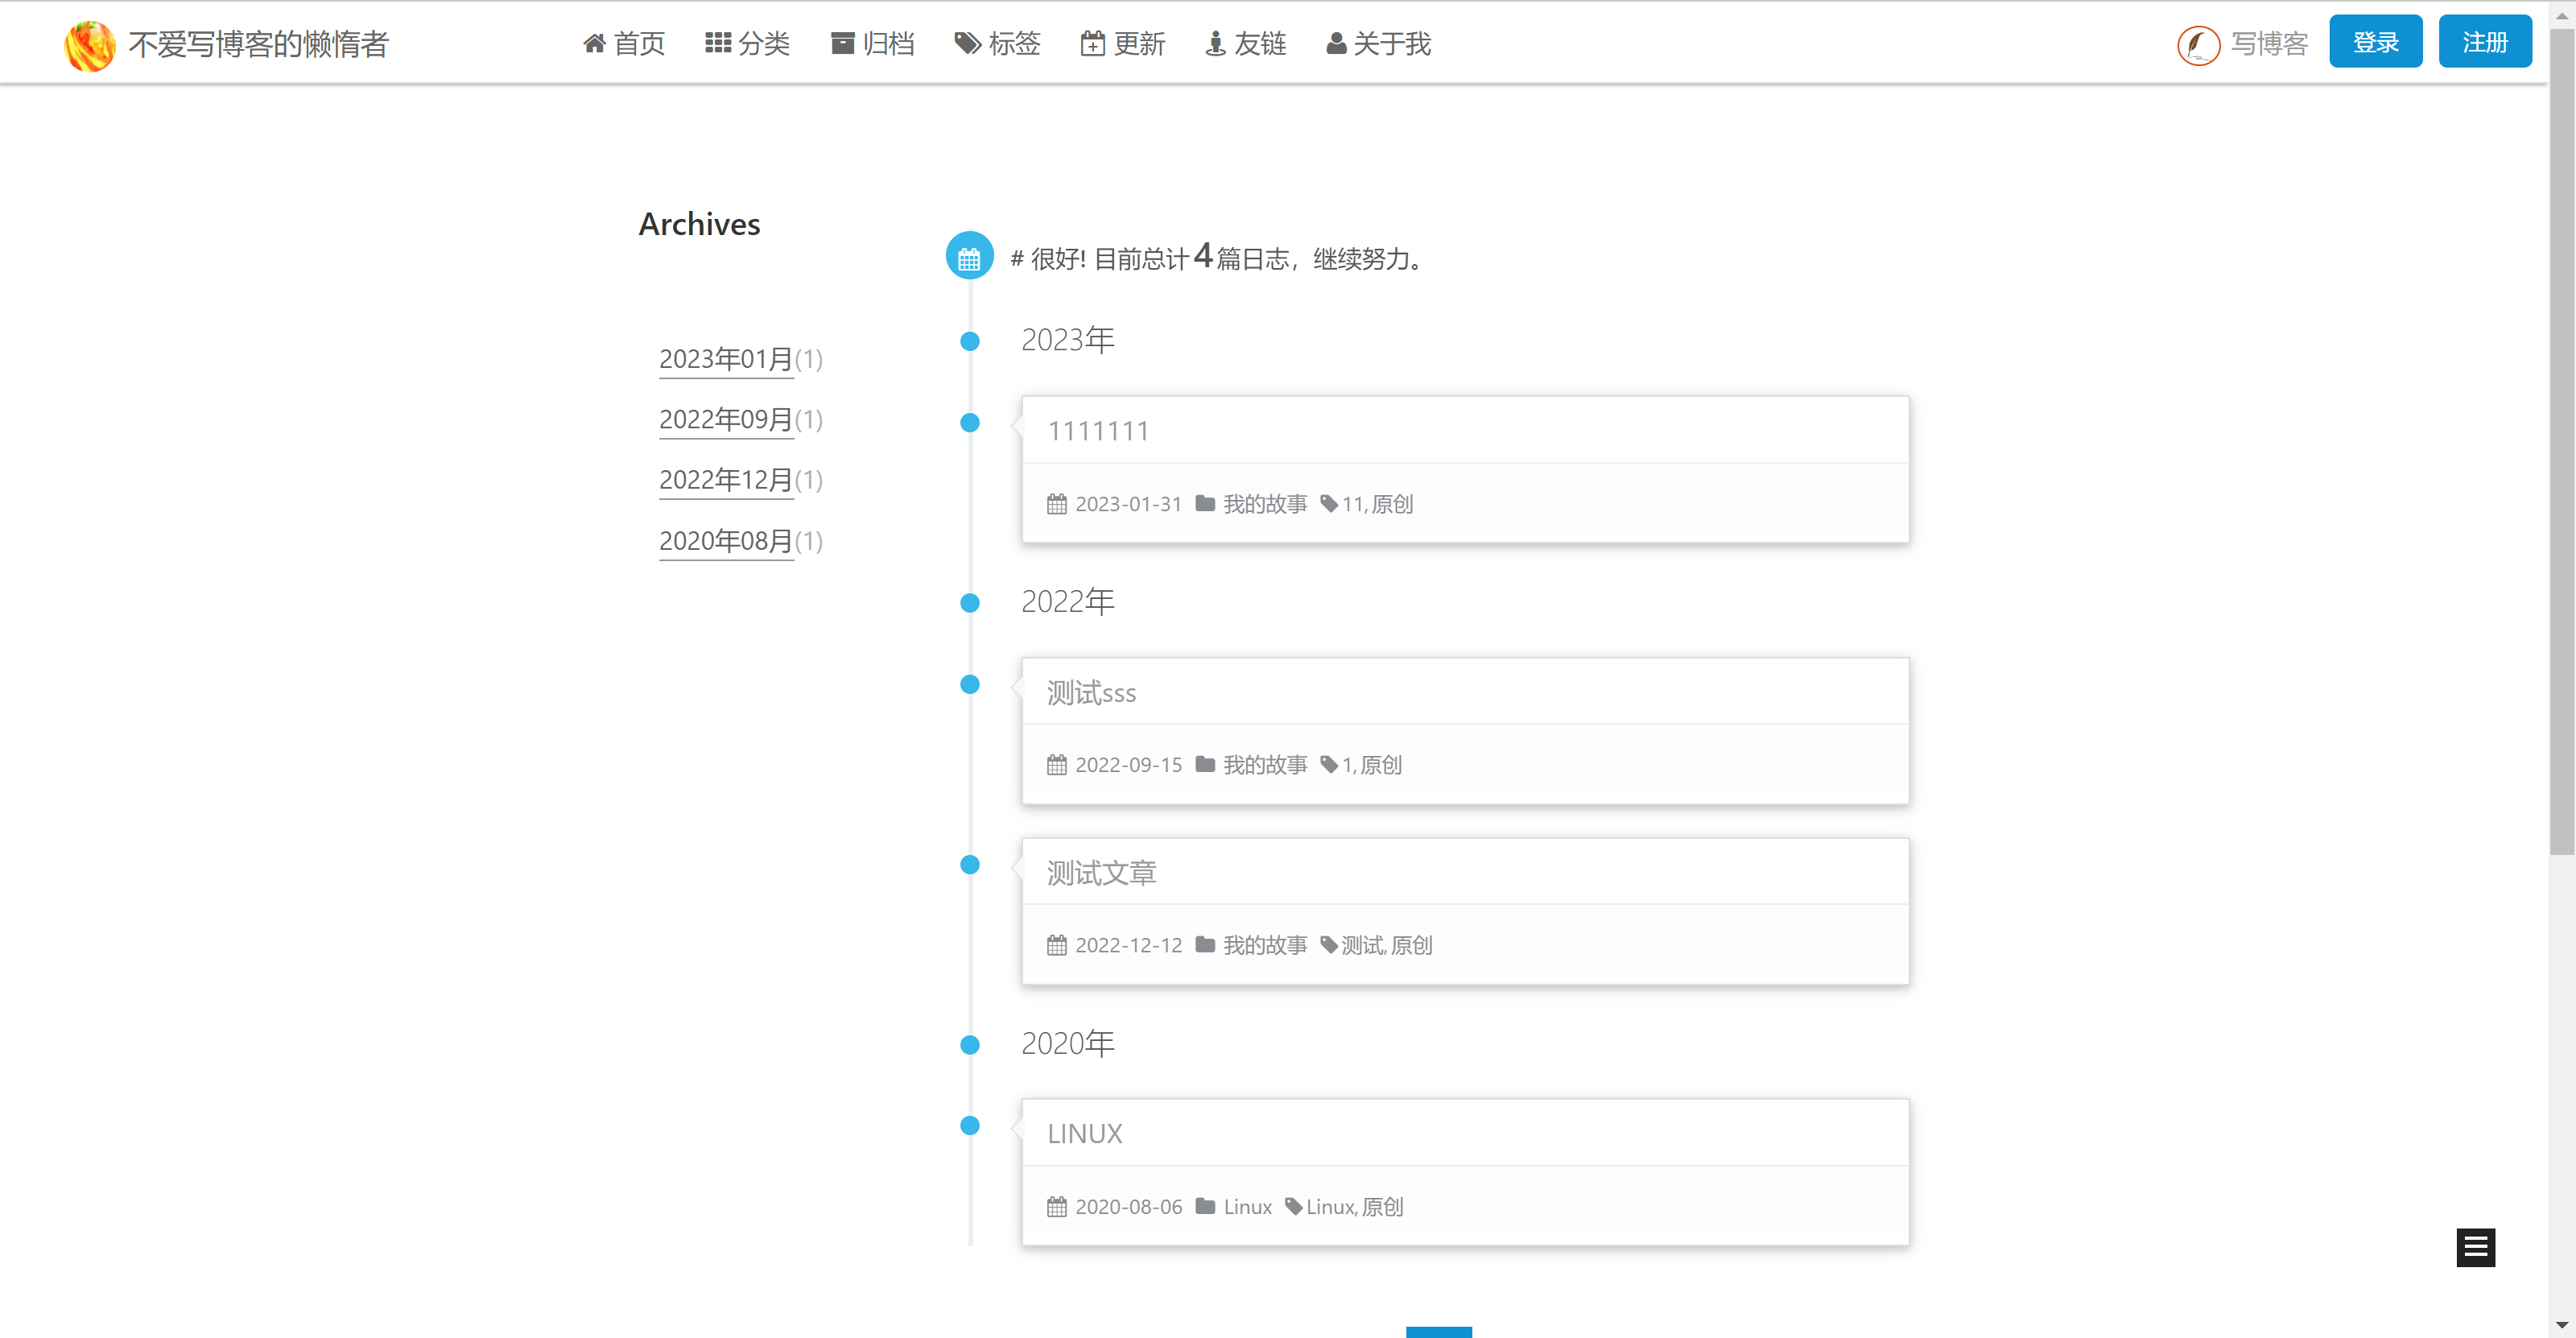Click the scrollbar down arrow

2562,1326
